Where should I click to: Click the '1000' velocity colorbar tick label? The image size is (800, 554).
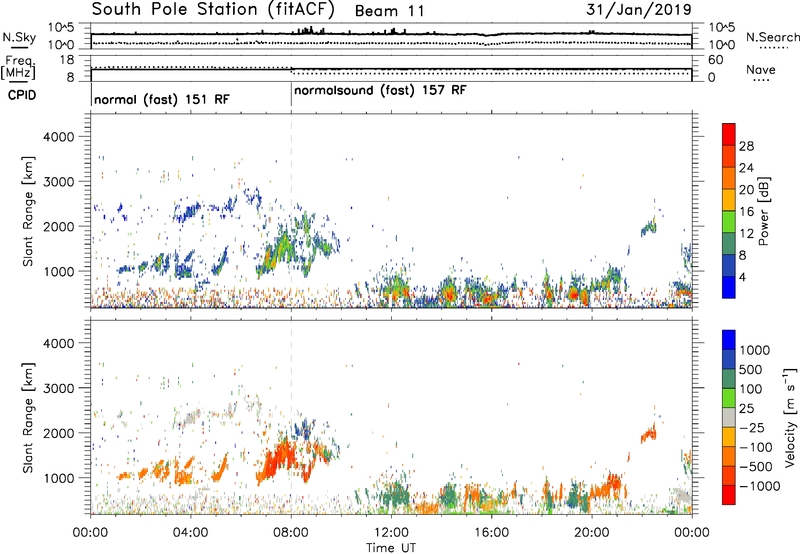click(754, 350)
